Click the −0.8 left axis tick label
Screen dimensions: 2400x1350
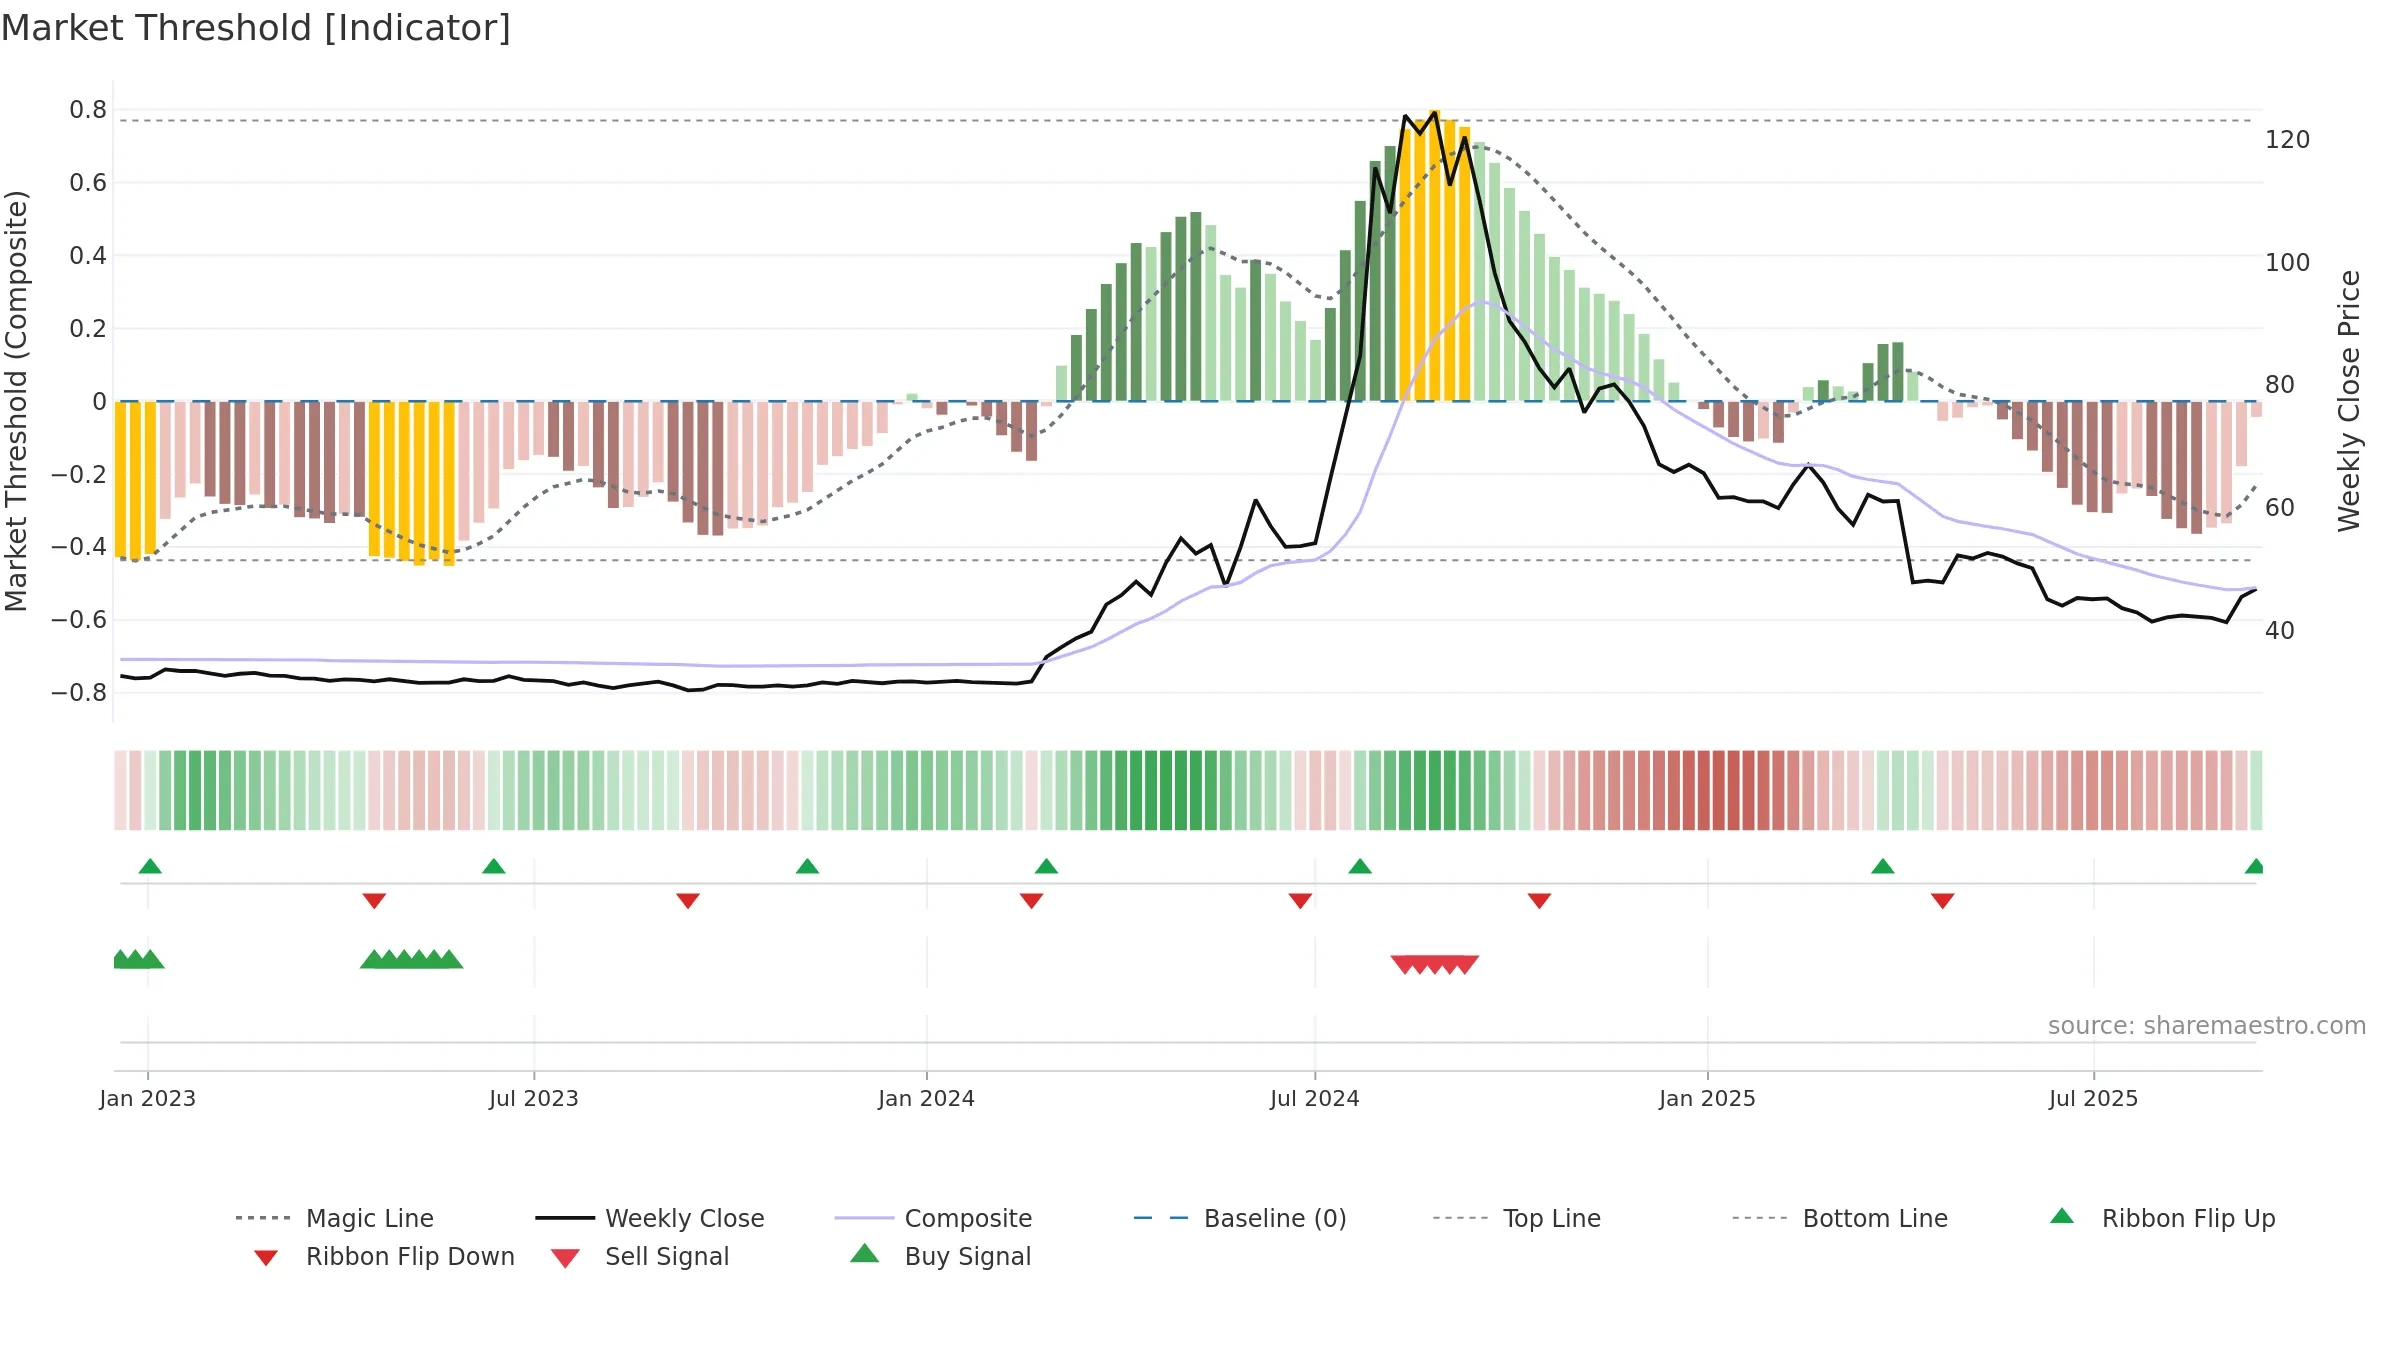pos(79,692)
